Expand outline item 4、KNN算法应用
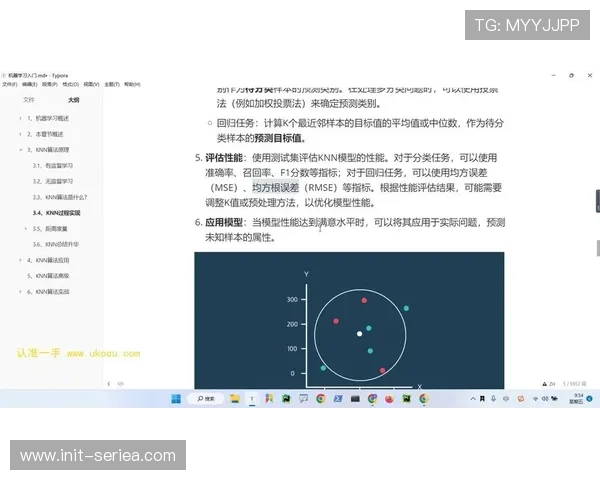The height and width of the screenshot is (480, 600). coord(20,260)
